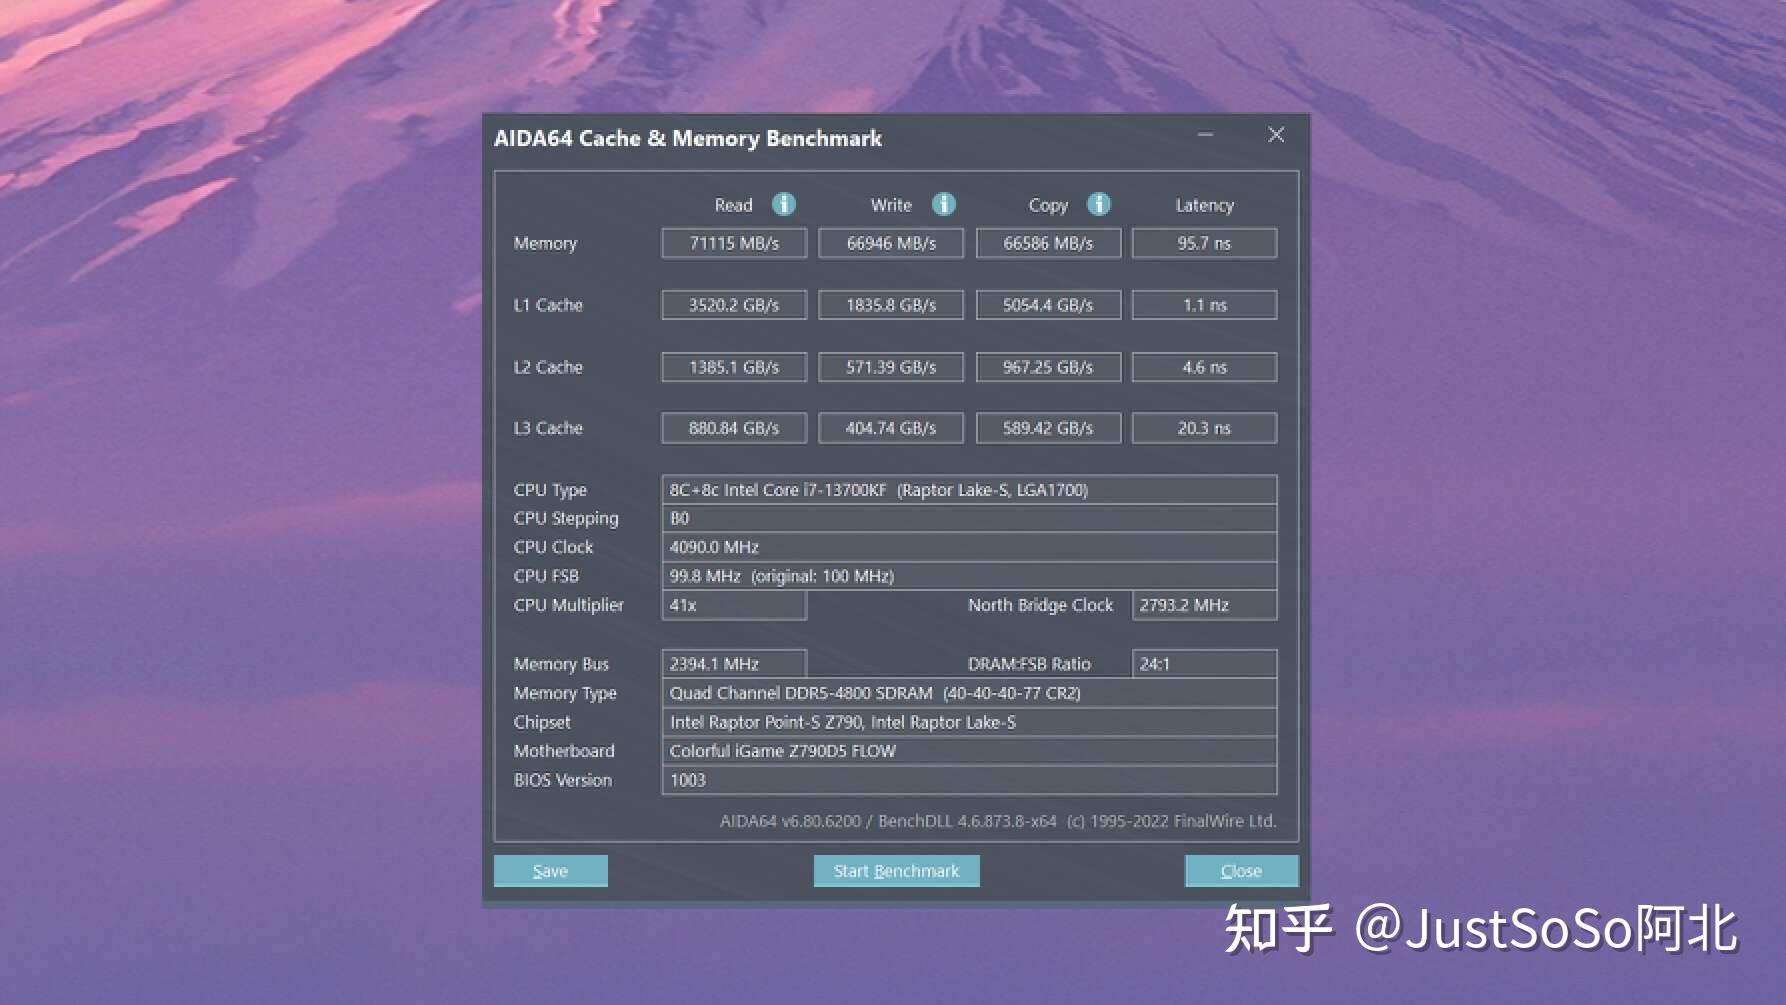This screenshot has width=1786, height=1005.
Task: Click the info icon next to Read
Action: tap(784, 204)
